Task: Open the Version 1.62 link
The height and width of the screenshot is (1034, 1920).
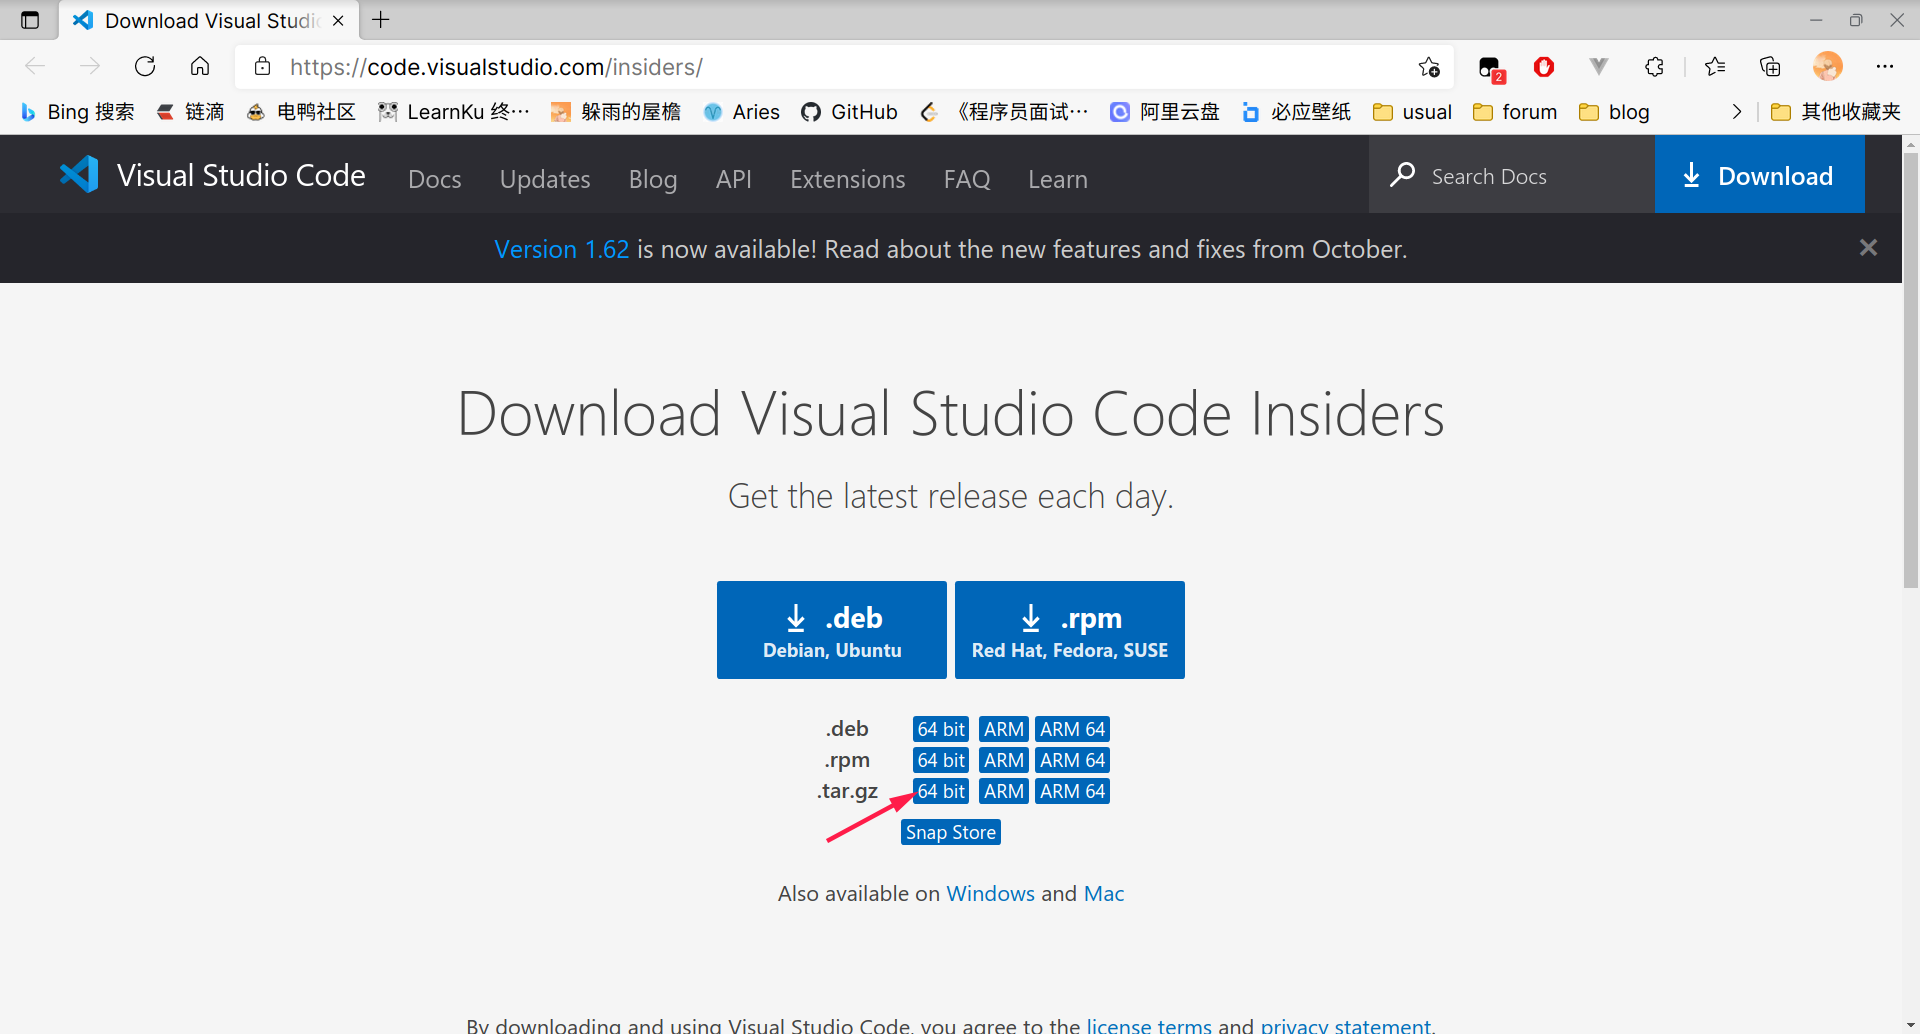Action: [562, 249]
